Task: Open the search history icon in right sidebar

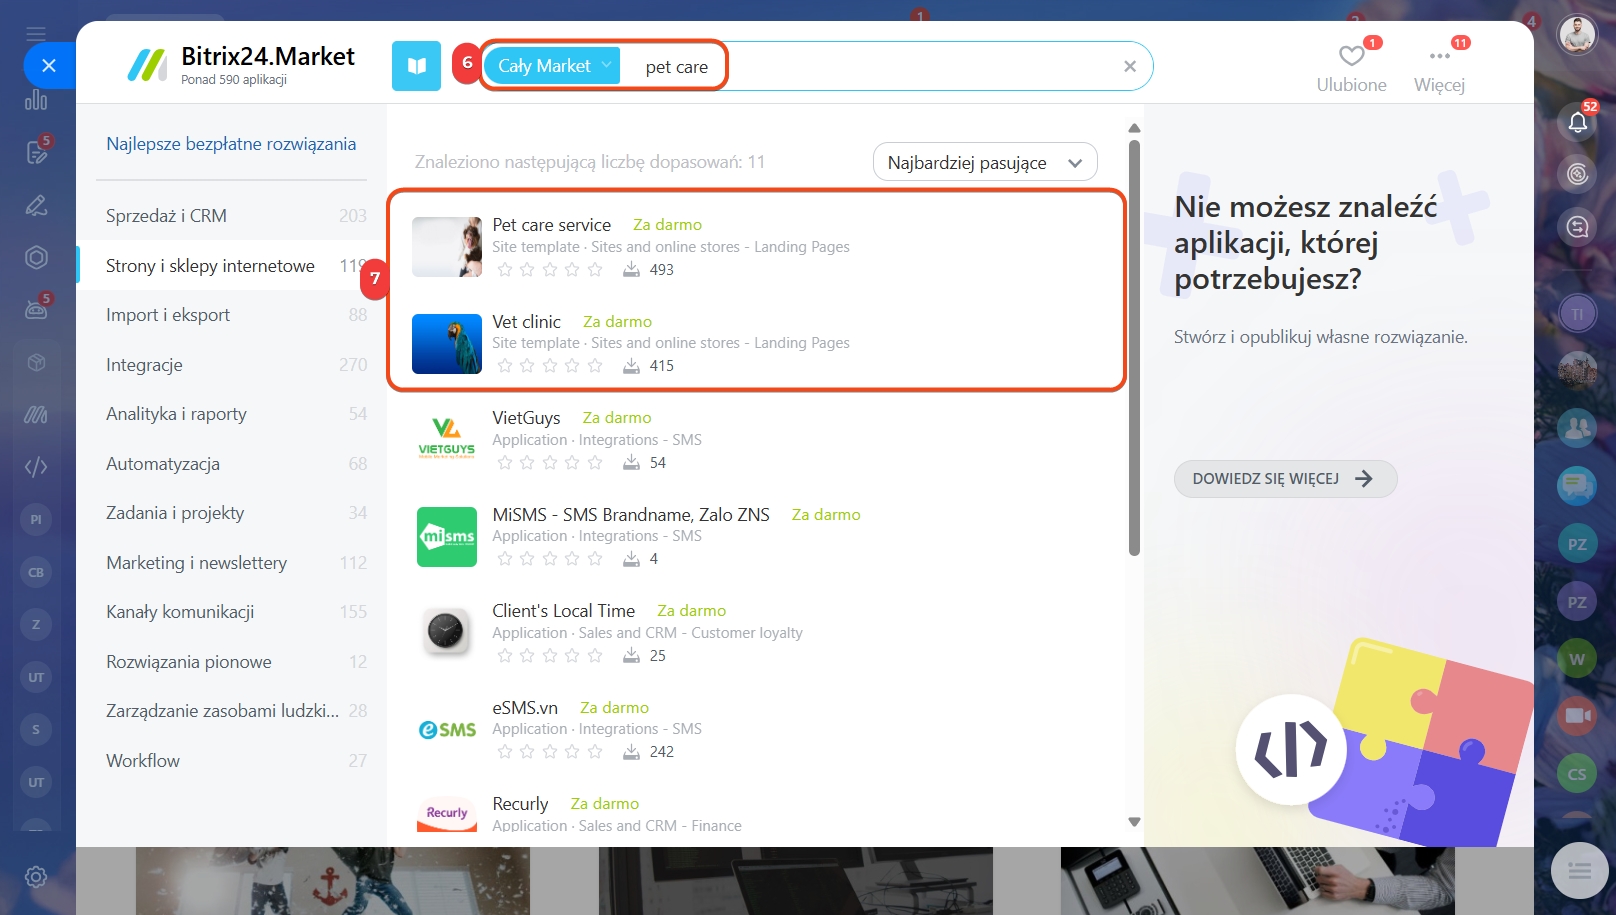Action: 1578,227
